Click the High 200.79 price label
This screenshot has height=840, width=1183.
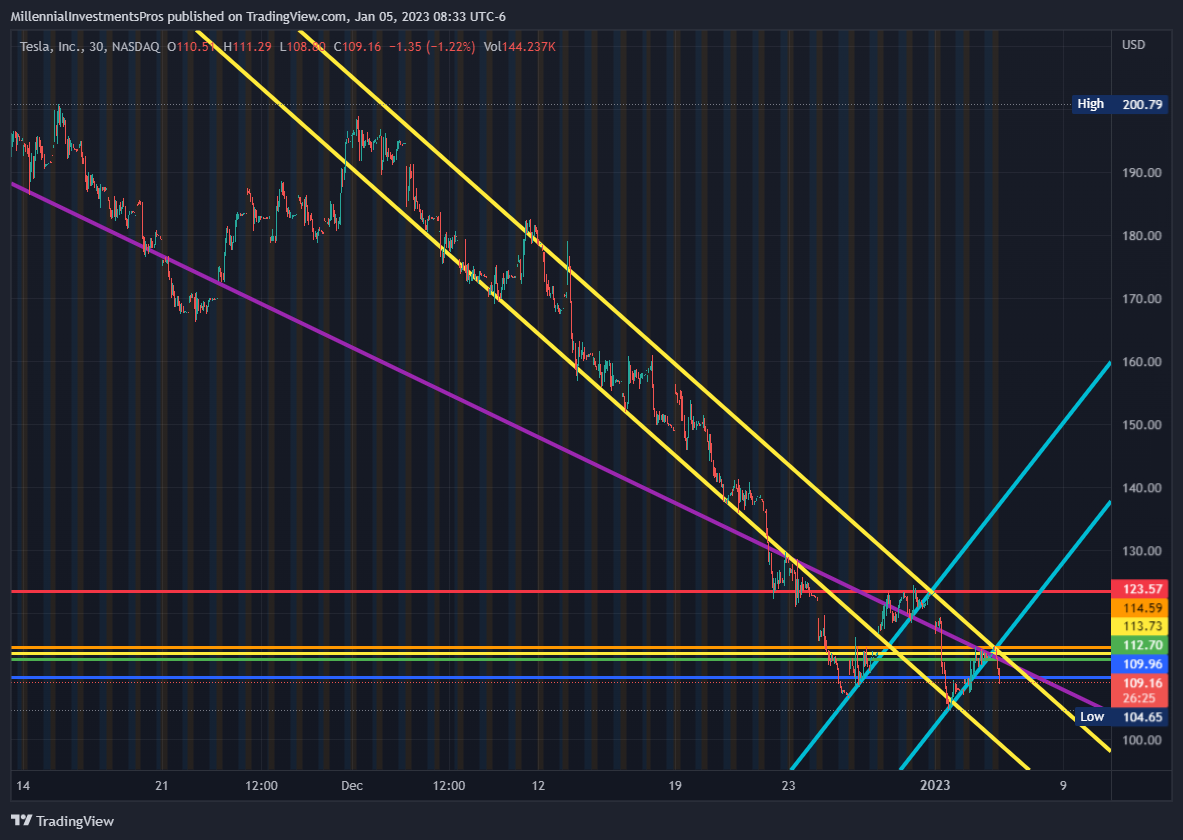pos(1120,104)
